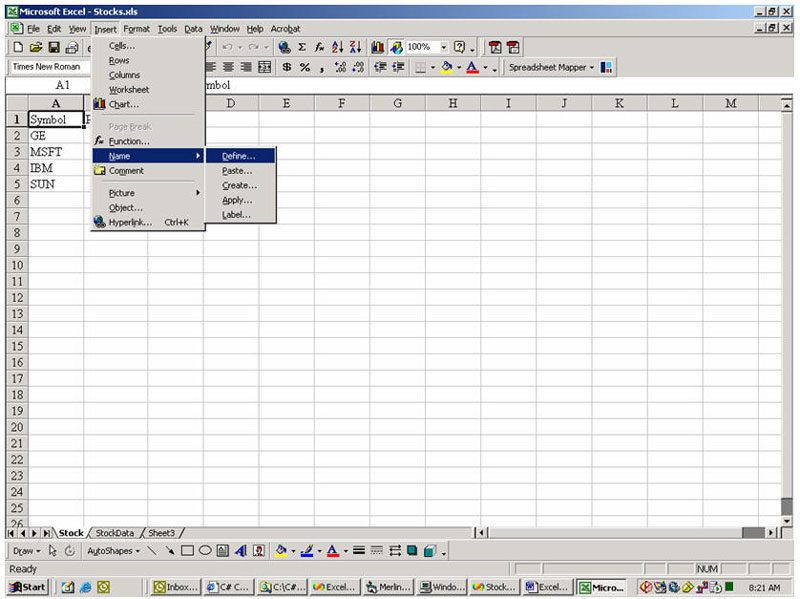Click the Increase Indent icon
This screenshot has height=599, width=800.
pos(398,67)
